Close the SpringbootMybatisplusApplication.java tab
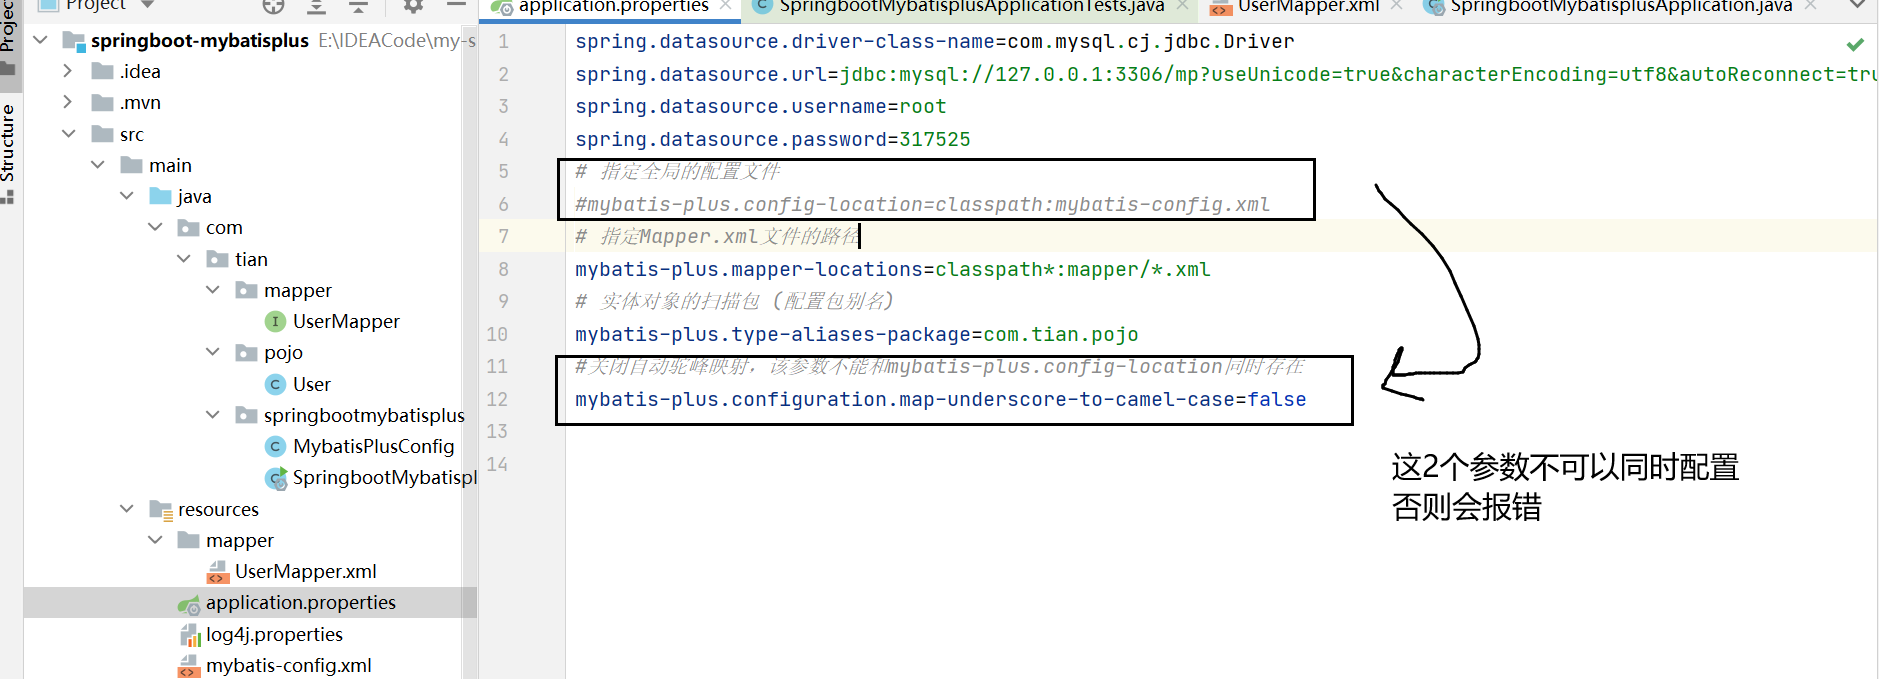The width and height of the screenshot is (1879, 679). tap(1810, 6)
